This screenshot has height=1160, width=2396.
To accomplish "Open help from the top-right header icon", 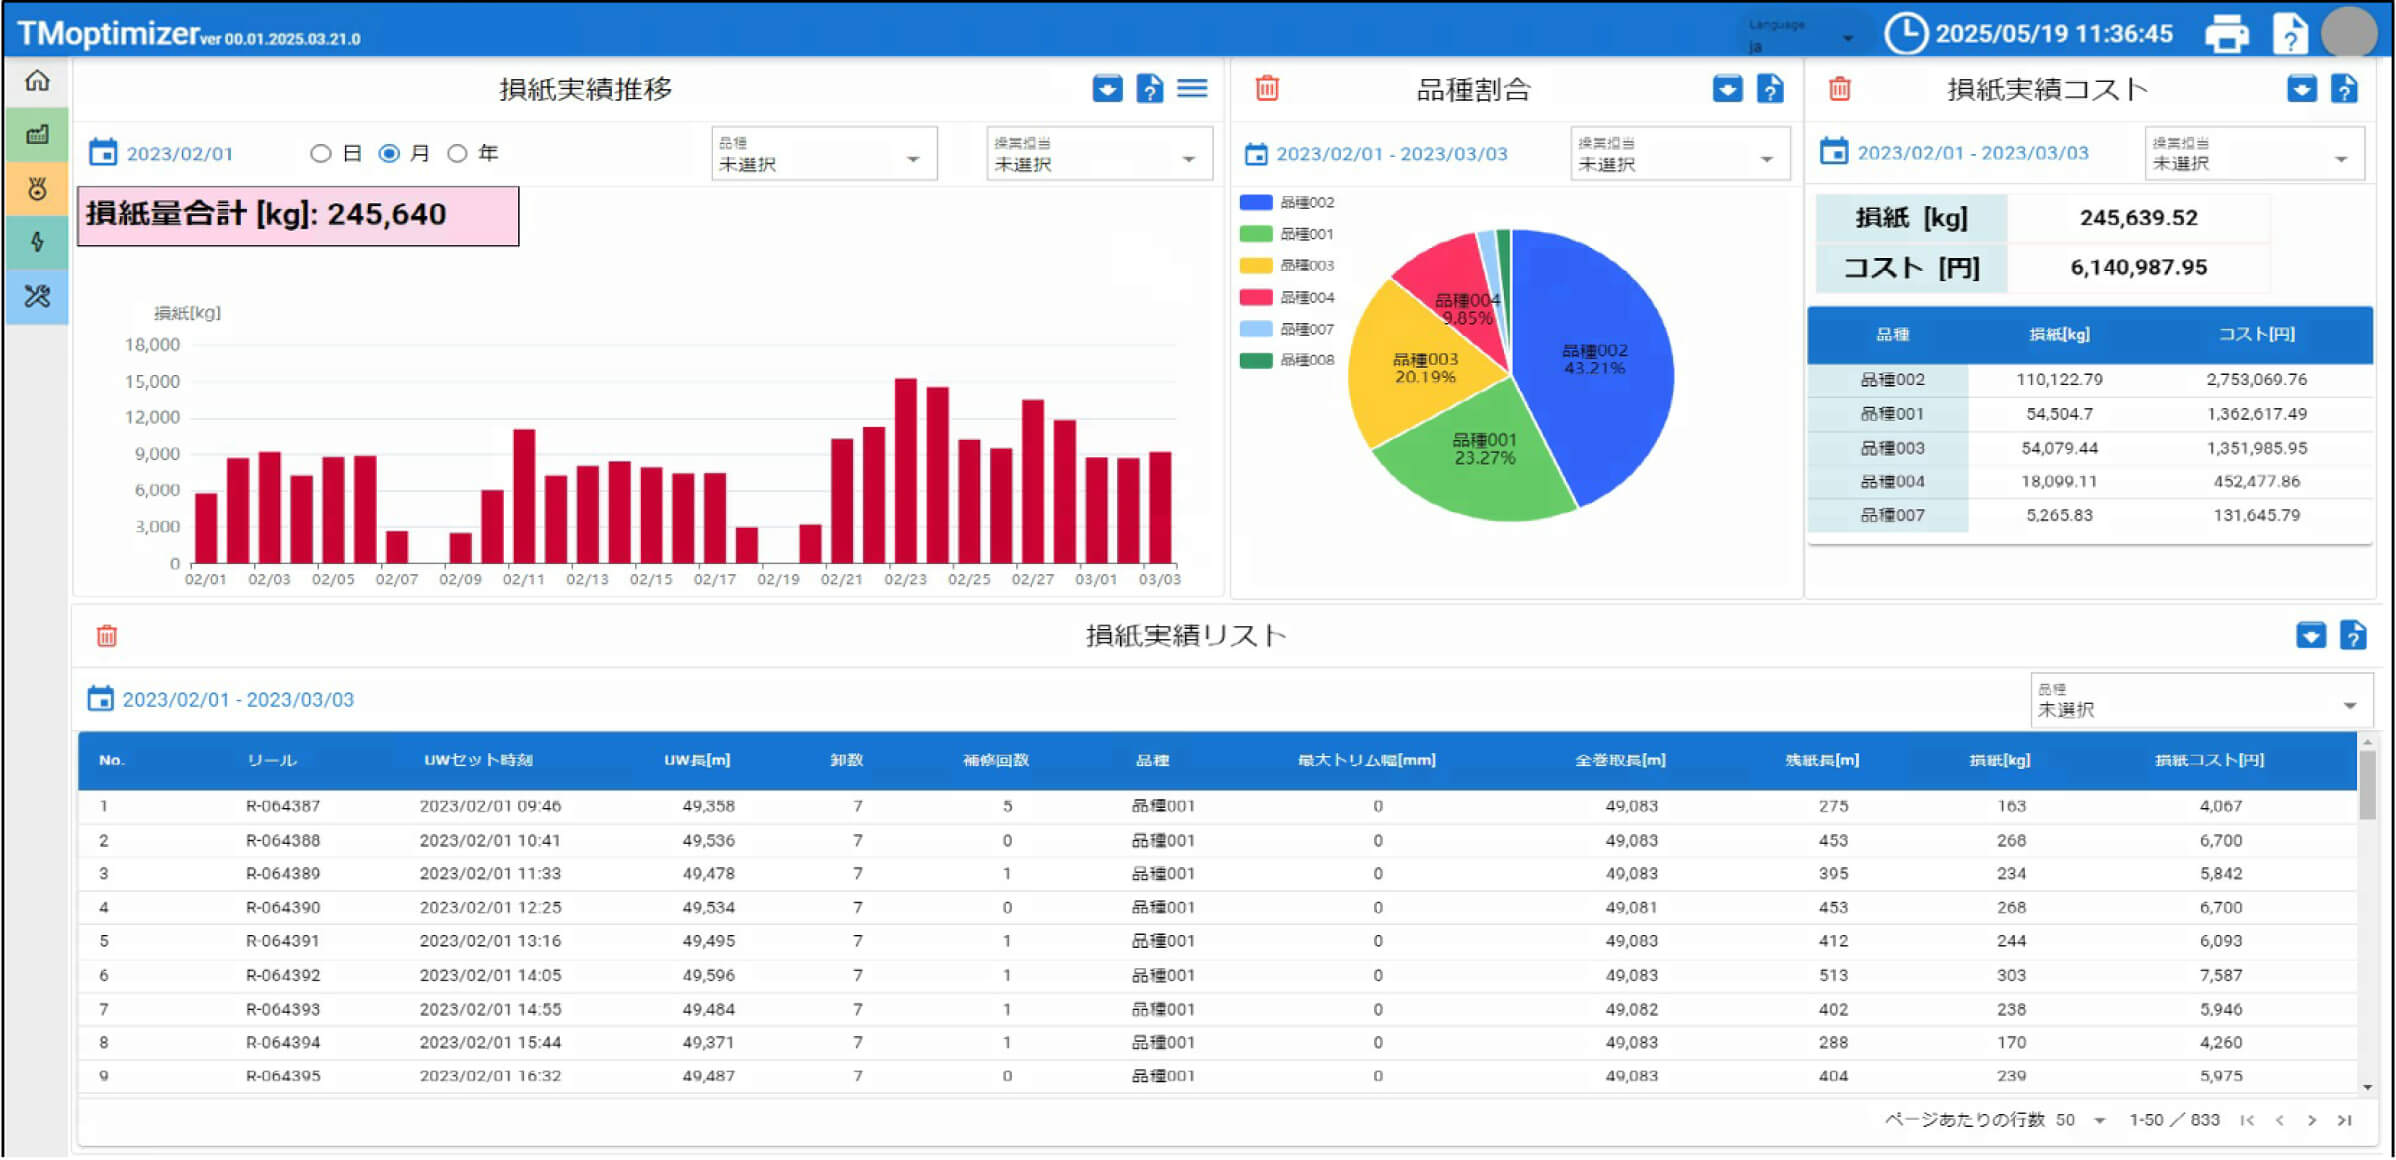I will pos(2289,33).
